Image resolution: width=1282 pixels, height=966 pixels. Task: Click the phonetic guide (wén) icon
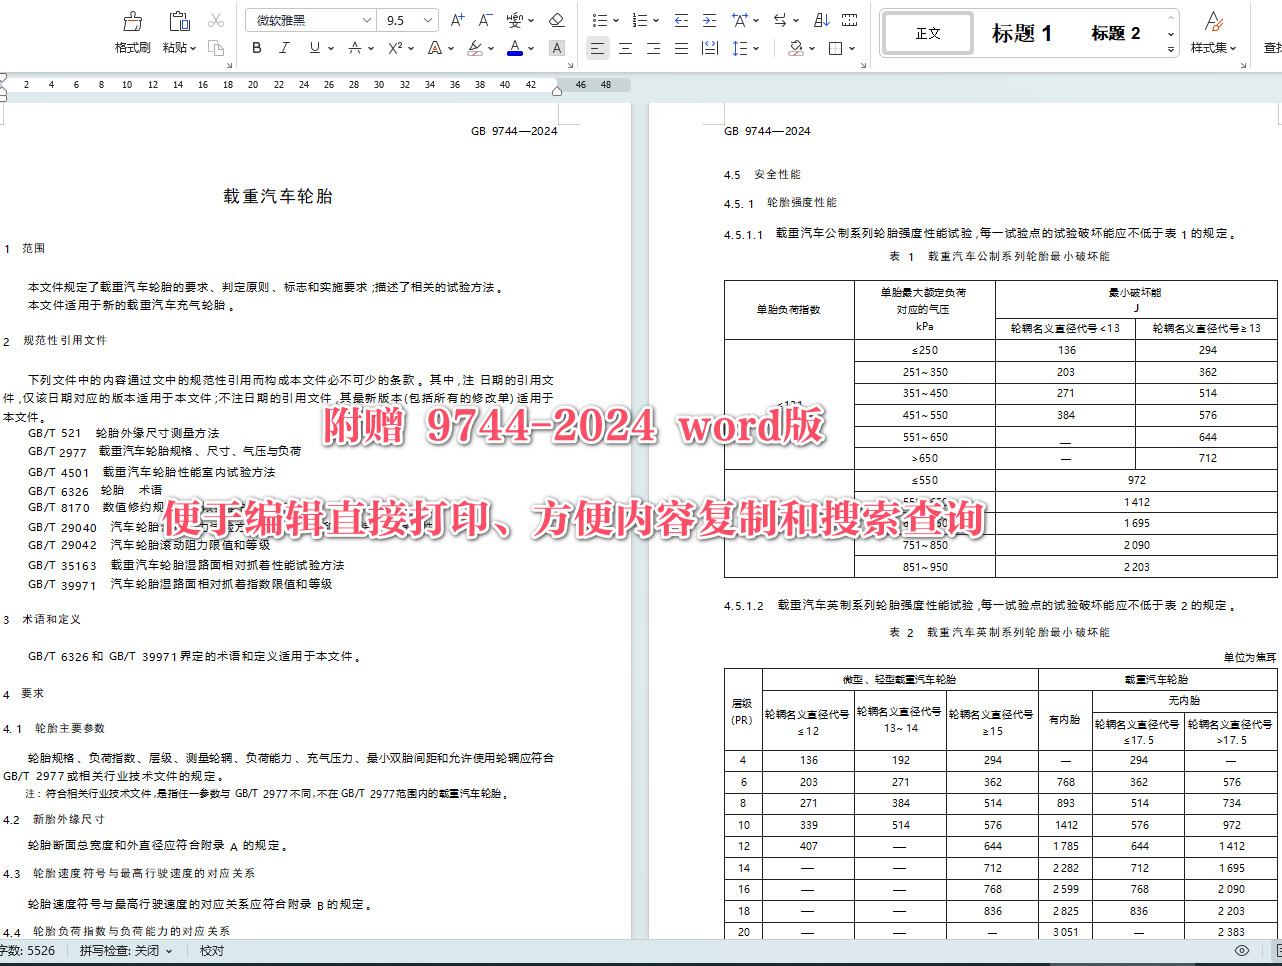pyautogui.click(x=514, y=20)
